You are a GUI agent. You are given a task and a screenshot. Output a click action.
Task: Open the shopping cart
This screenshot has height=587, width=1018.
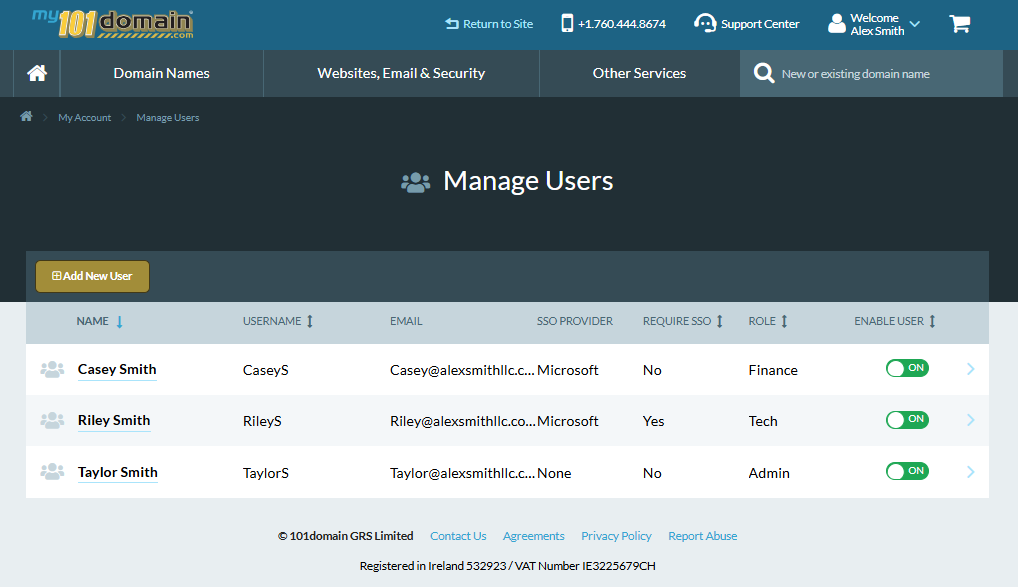click(x=959, y=23)
